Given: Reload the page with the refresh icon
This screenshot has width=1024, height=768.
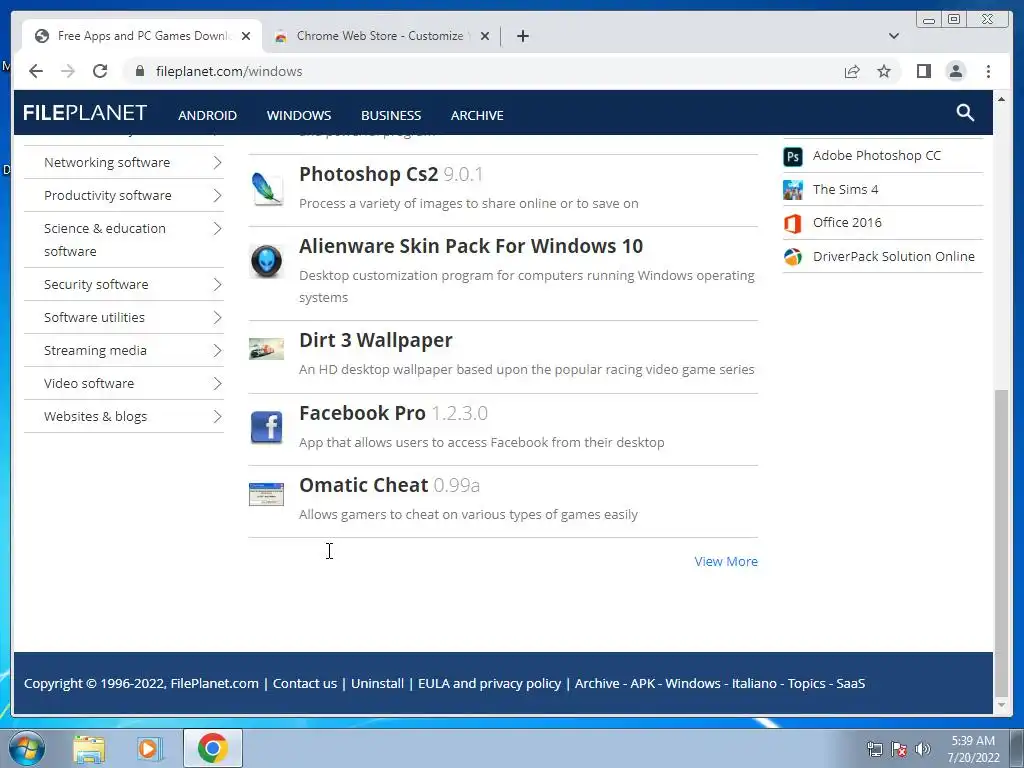Looking at the screenshot, I should tap(100, 71).
